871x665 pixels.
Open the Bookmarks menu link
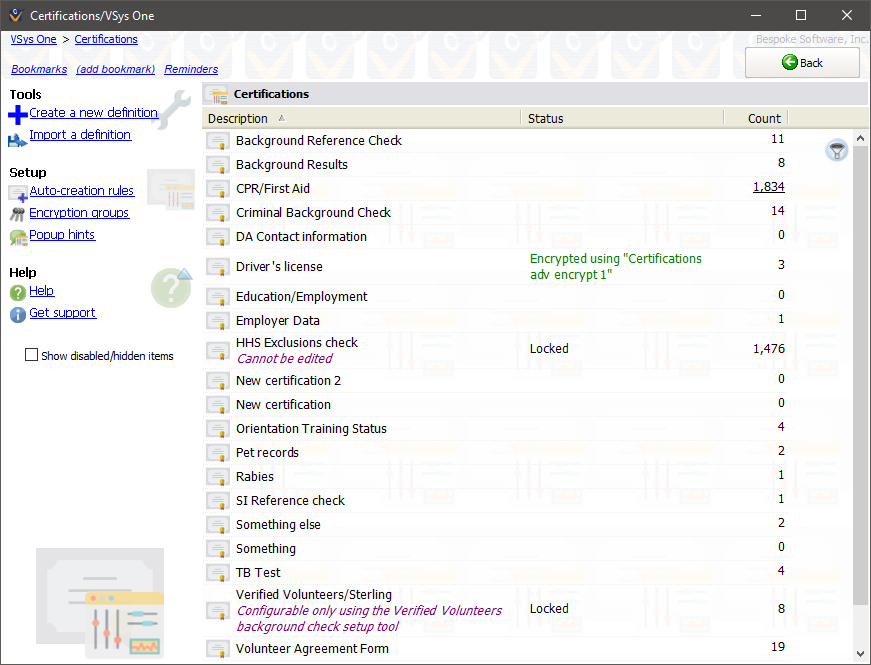click(x=39, y=69)
